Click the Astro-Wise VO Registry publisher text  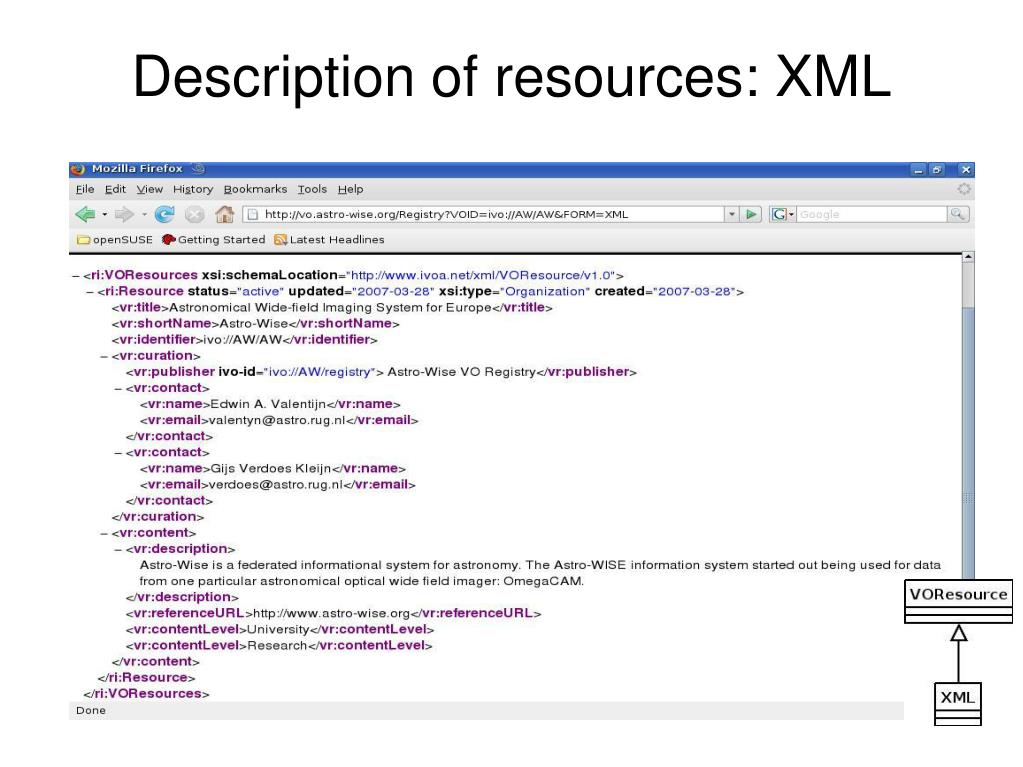pyautogui.click(x=461, y=372)
